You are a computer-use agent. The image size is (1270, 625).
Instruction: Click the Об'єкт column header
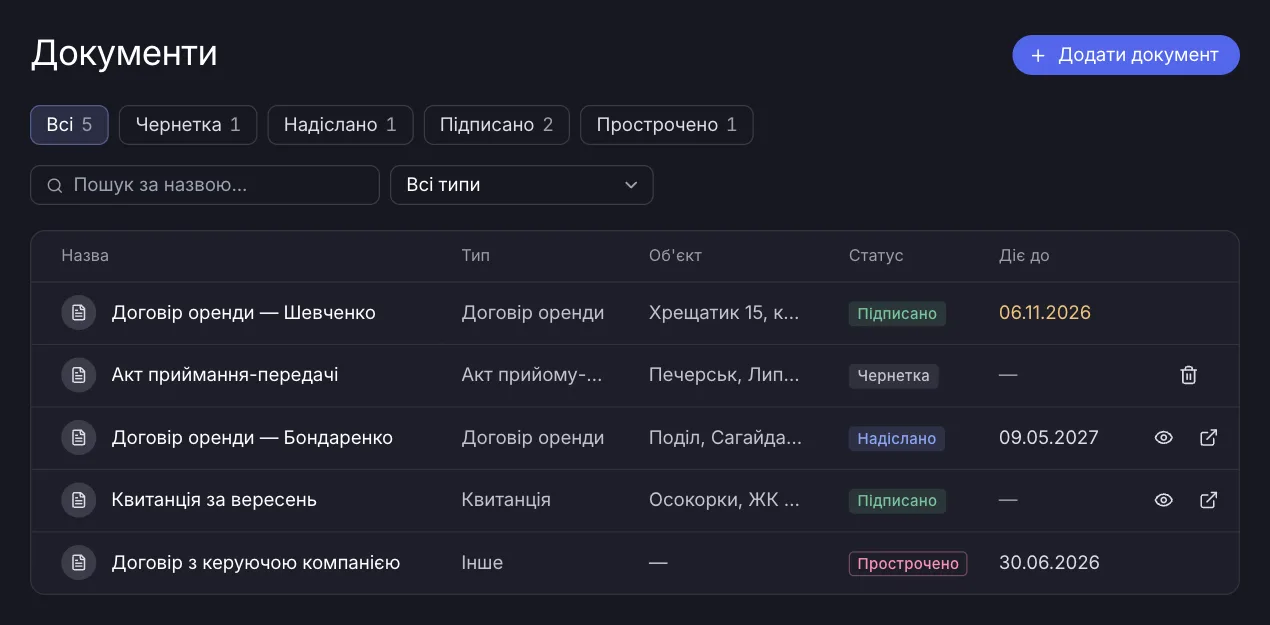[x=675, y=256]
